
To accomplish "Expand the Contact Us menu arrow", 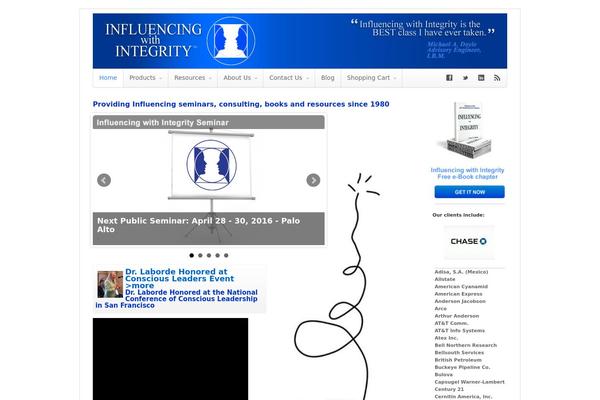I will coord(307,78).
